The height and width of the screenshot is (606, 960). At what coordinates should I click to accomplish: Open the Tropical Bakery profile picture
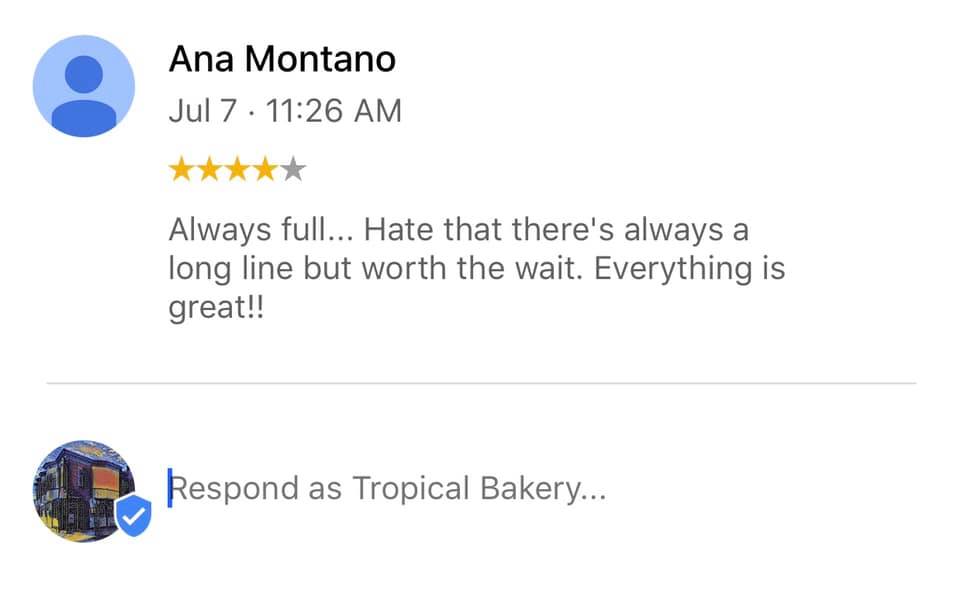point(80,487)
